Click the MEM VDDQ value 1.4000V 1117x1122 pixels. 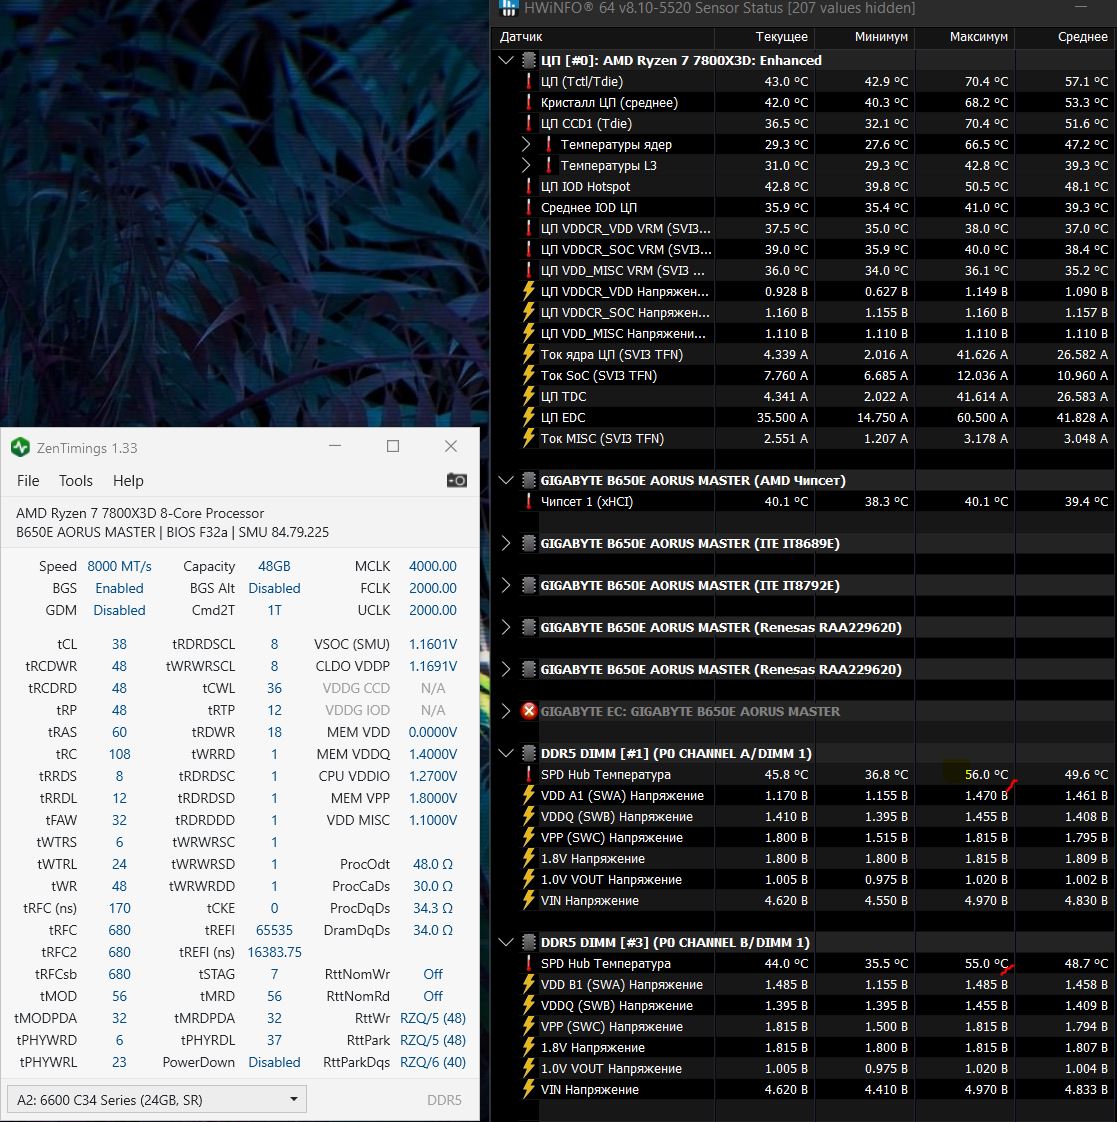pyautogui.click(x=432, y=754)
